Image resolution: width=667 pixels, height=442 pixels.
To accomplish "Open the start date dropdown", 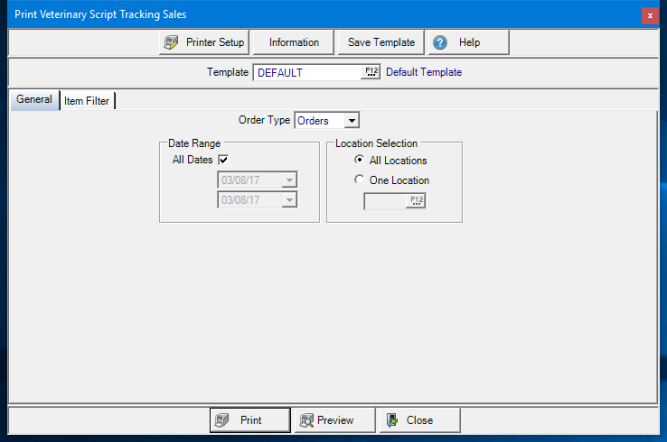I will 289,181.
